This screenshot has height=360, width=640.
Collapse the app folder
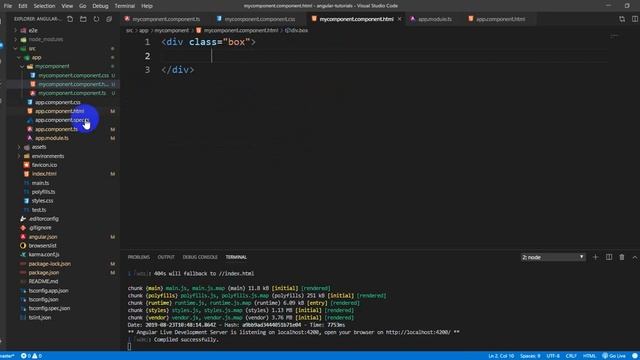[19, 57]
